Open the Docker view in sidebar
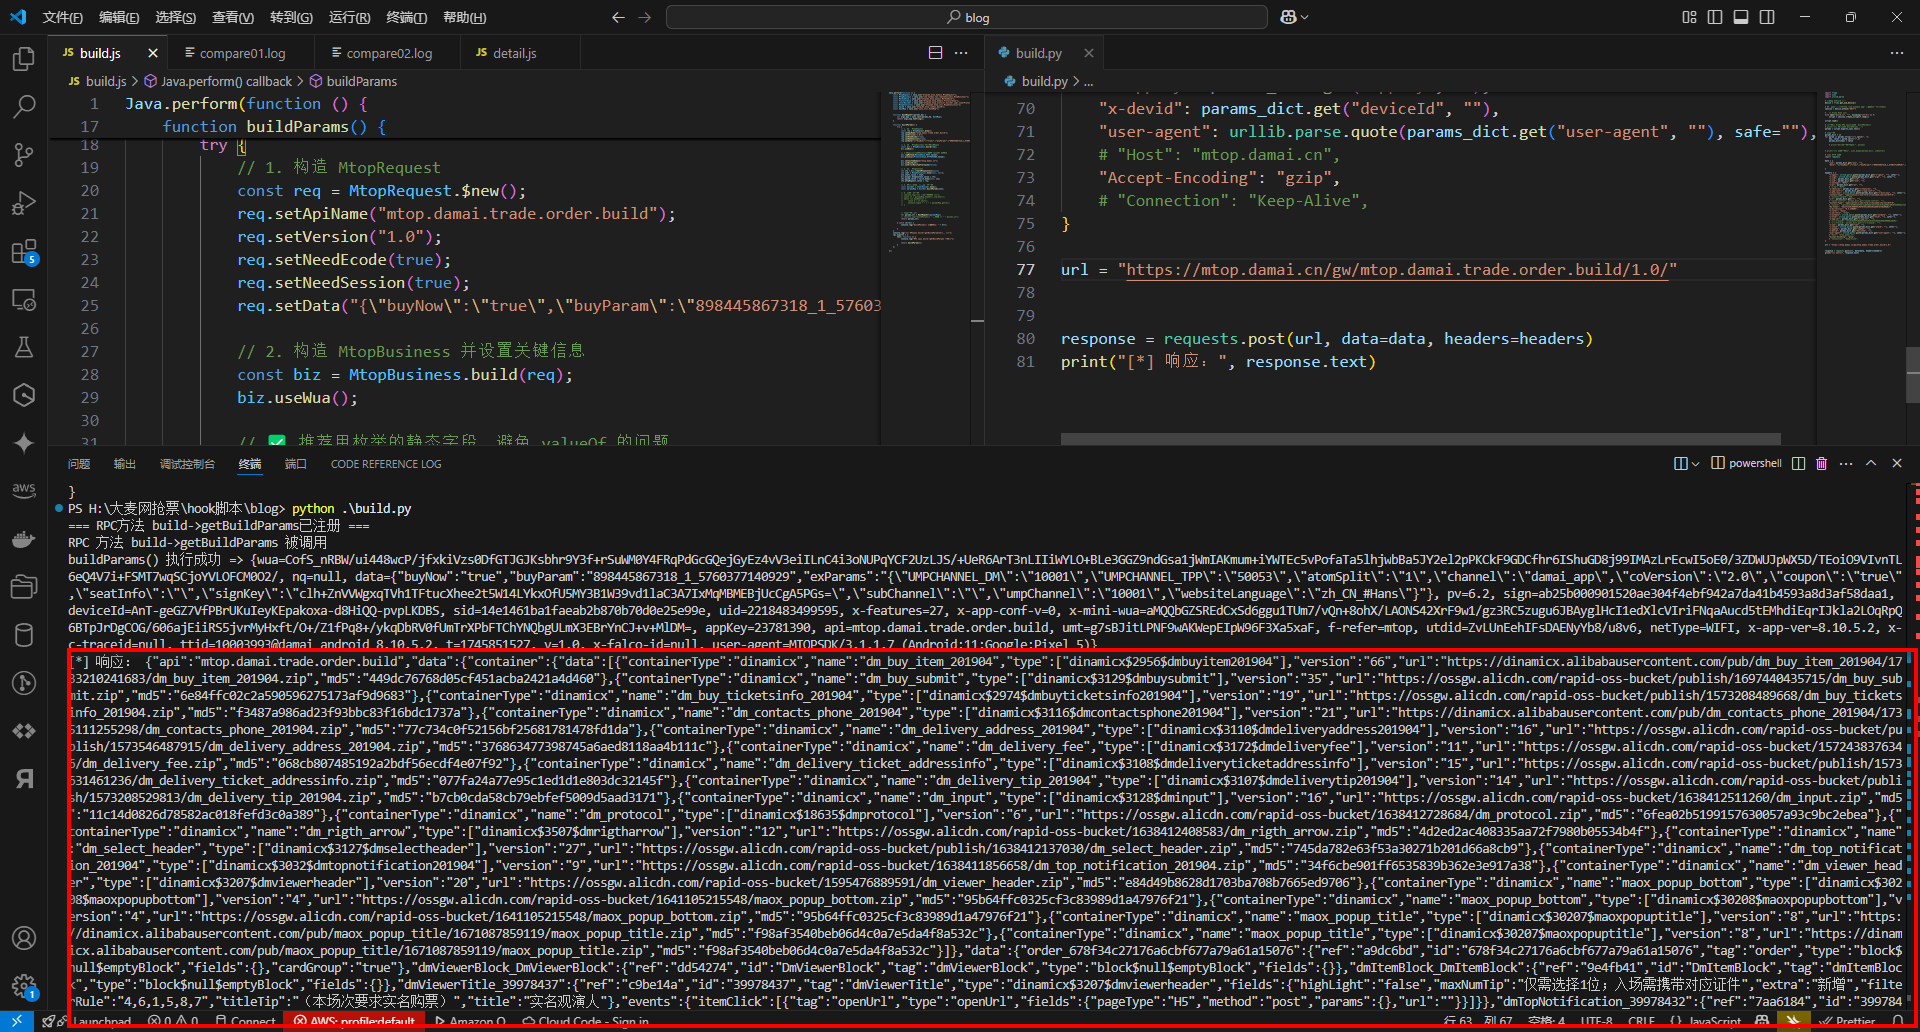1920x1032 pixels. 24,540
